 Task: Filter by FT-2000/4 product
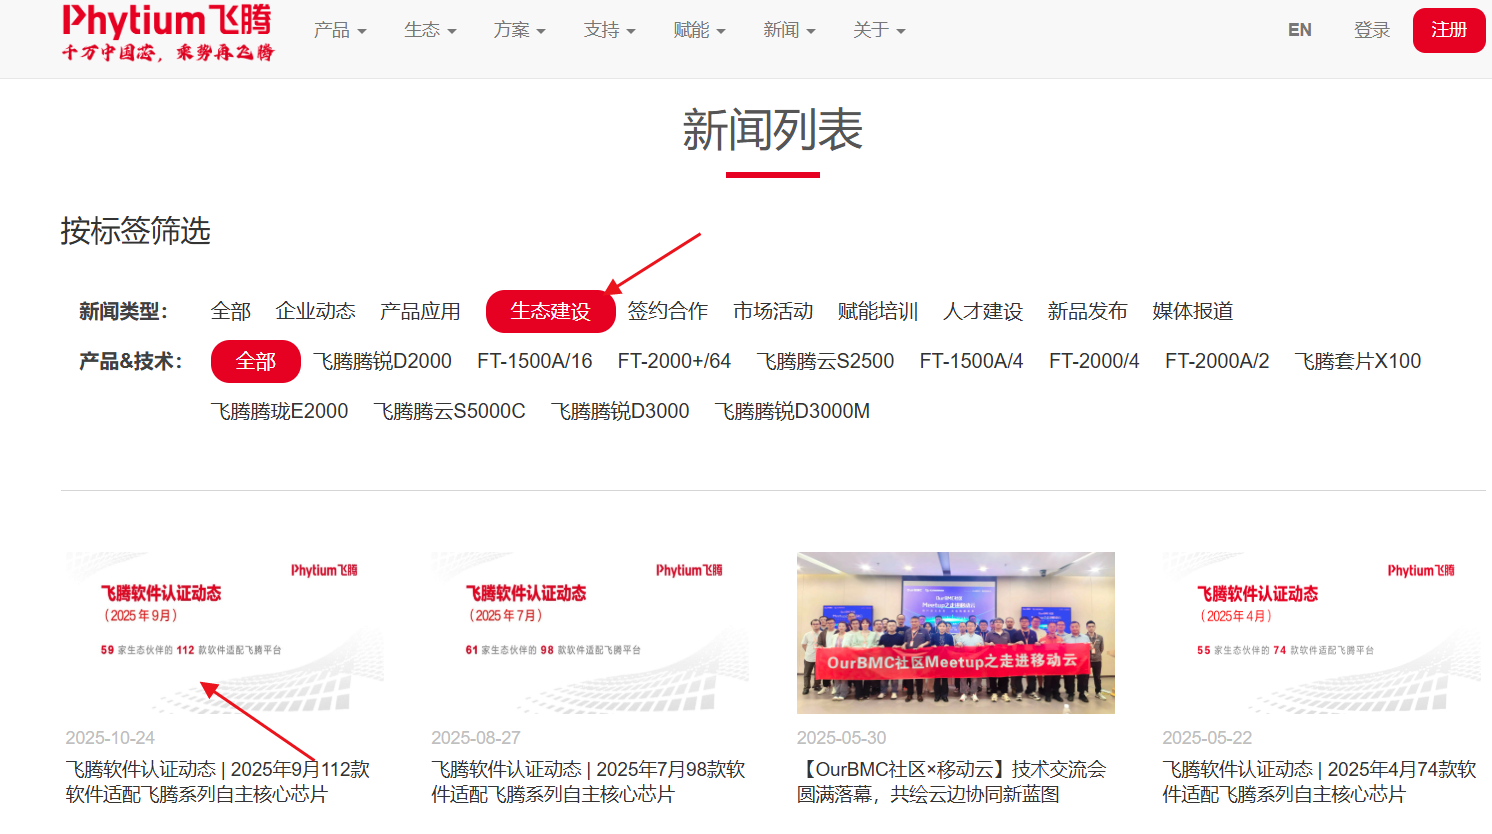pos(1094,361)
